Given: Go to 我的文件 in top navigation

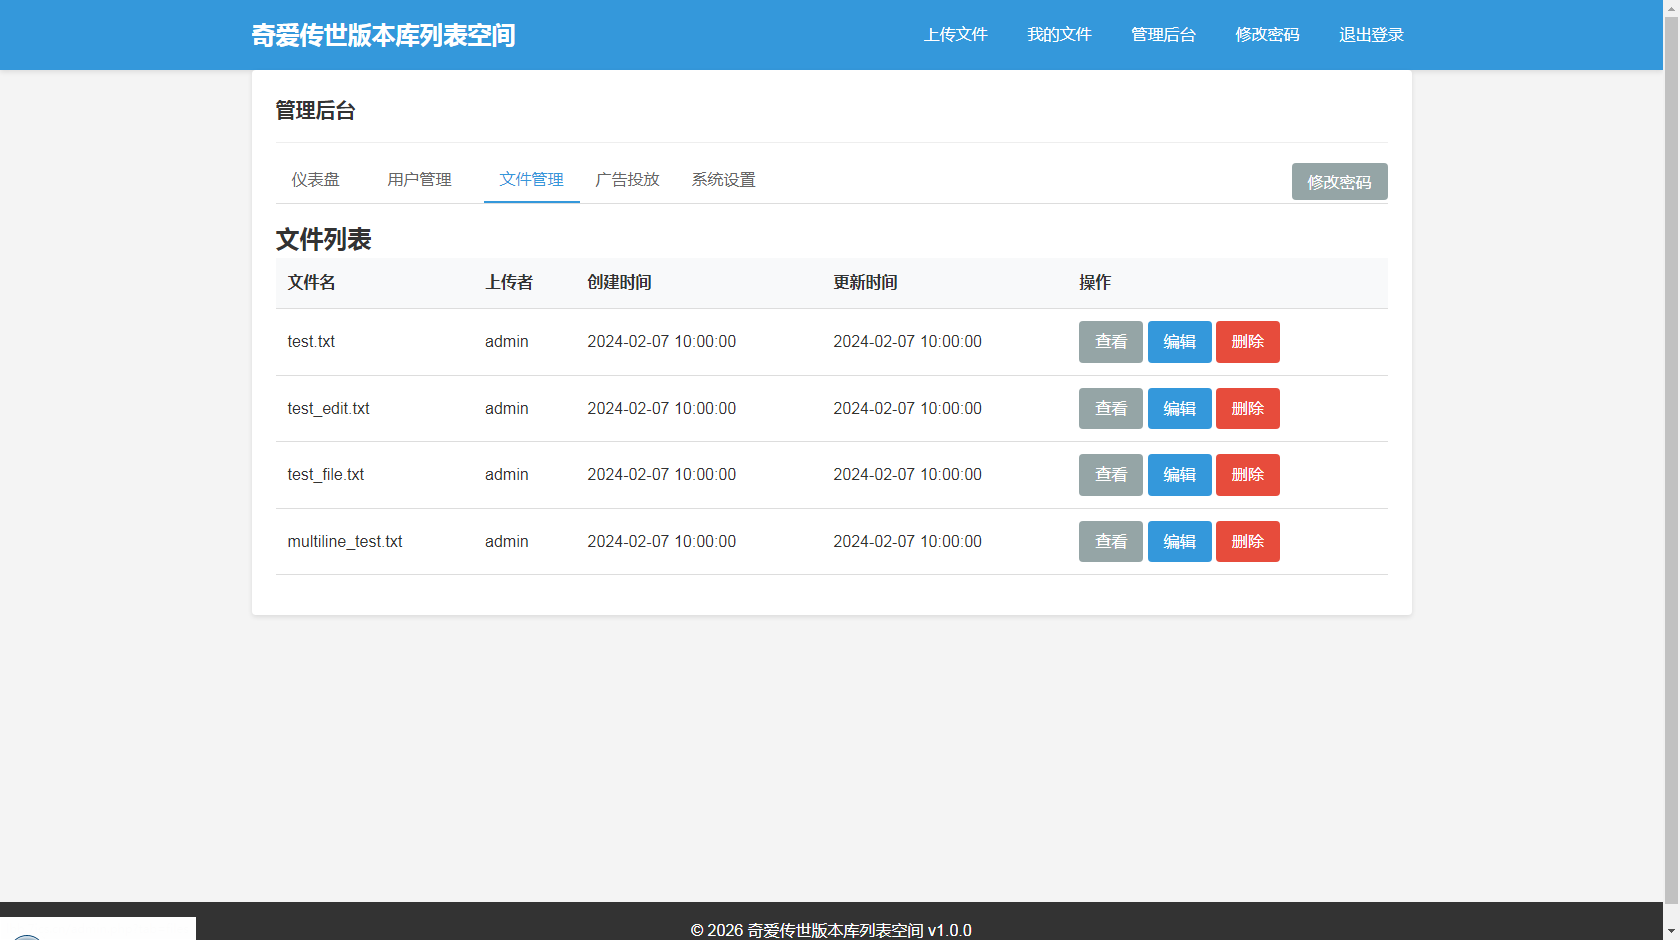Looking at the screenshot, I should click(1059, 35).
